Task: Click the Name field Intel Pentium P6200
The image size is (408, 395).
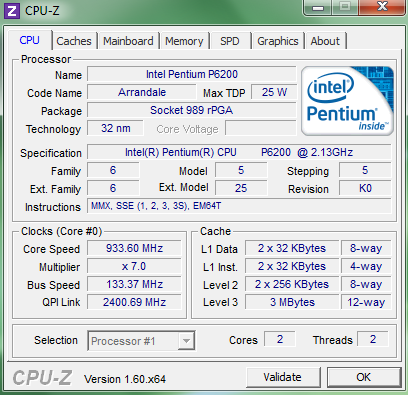Action: (192, 74)
